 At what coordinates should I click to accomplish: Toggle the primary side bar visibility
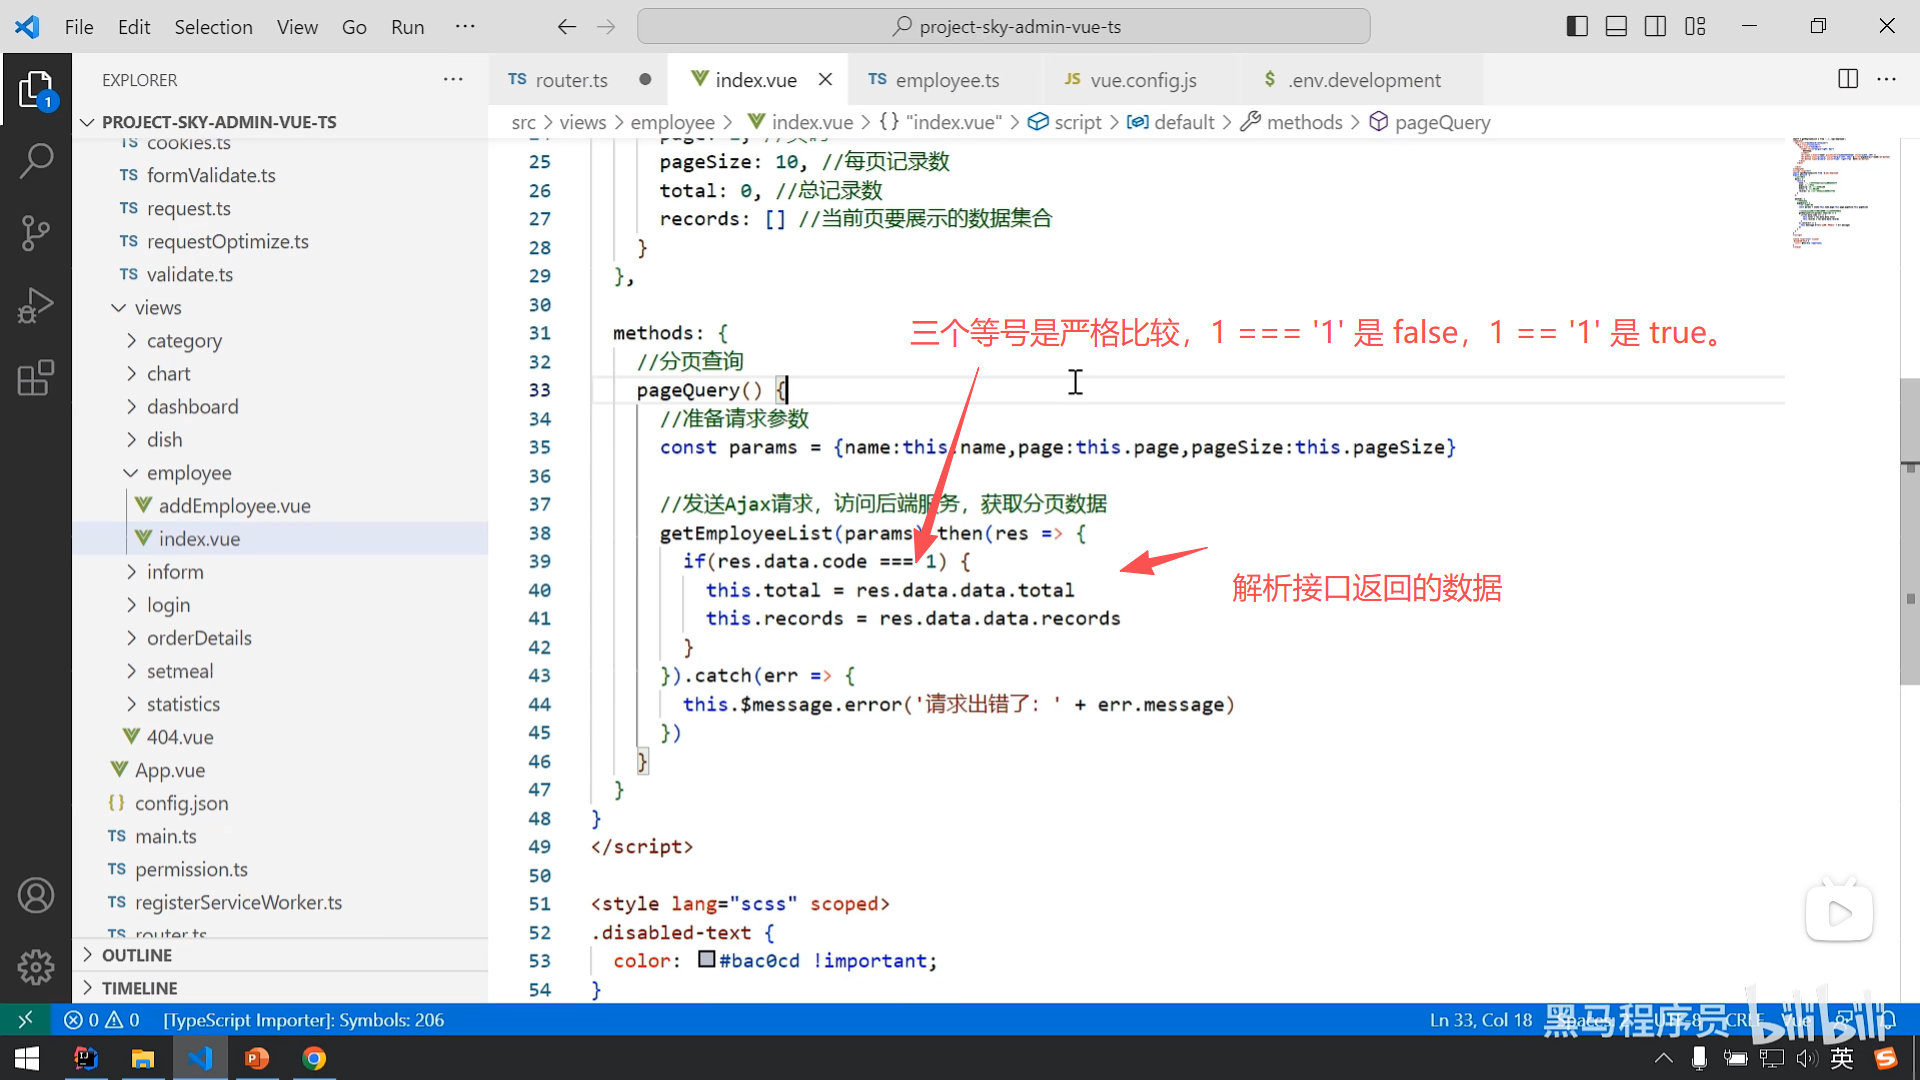coord(1577,26)
